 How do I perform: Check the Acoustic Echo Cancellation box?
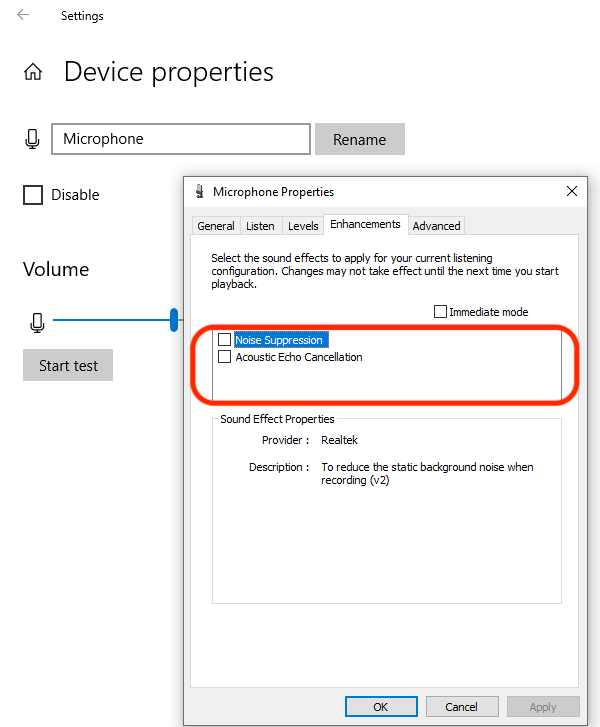click(x=224, y=357)
